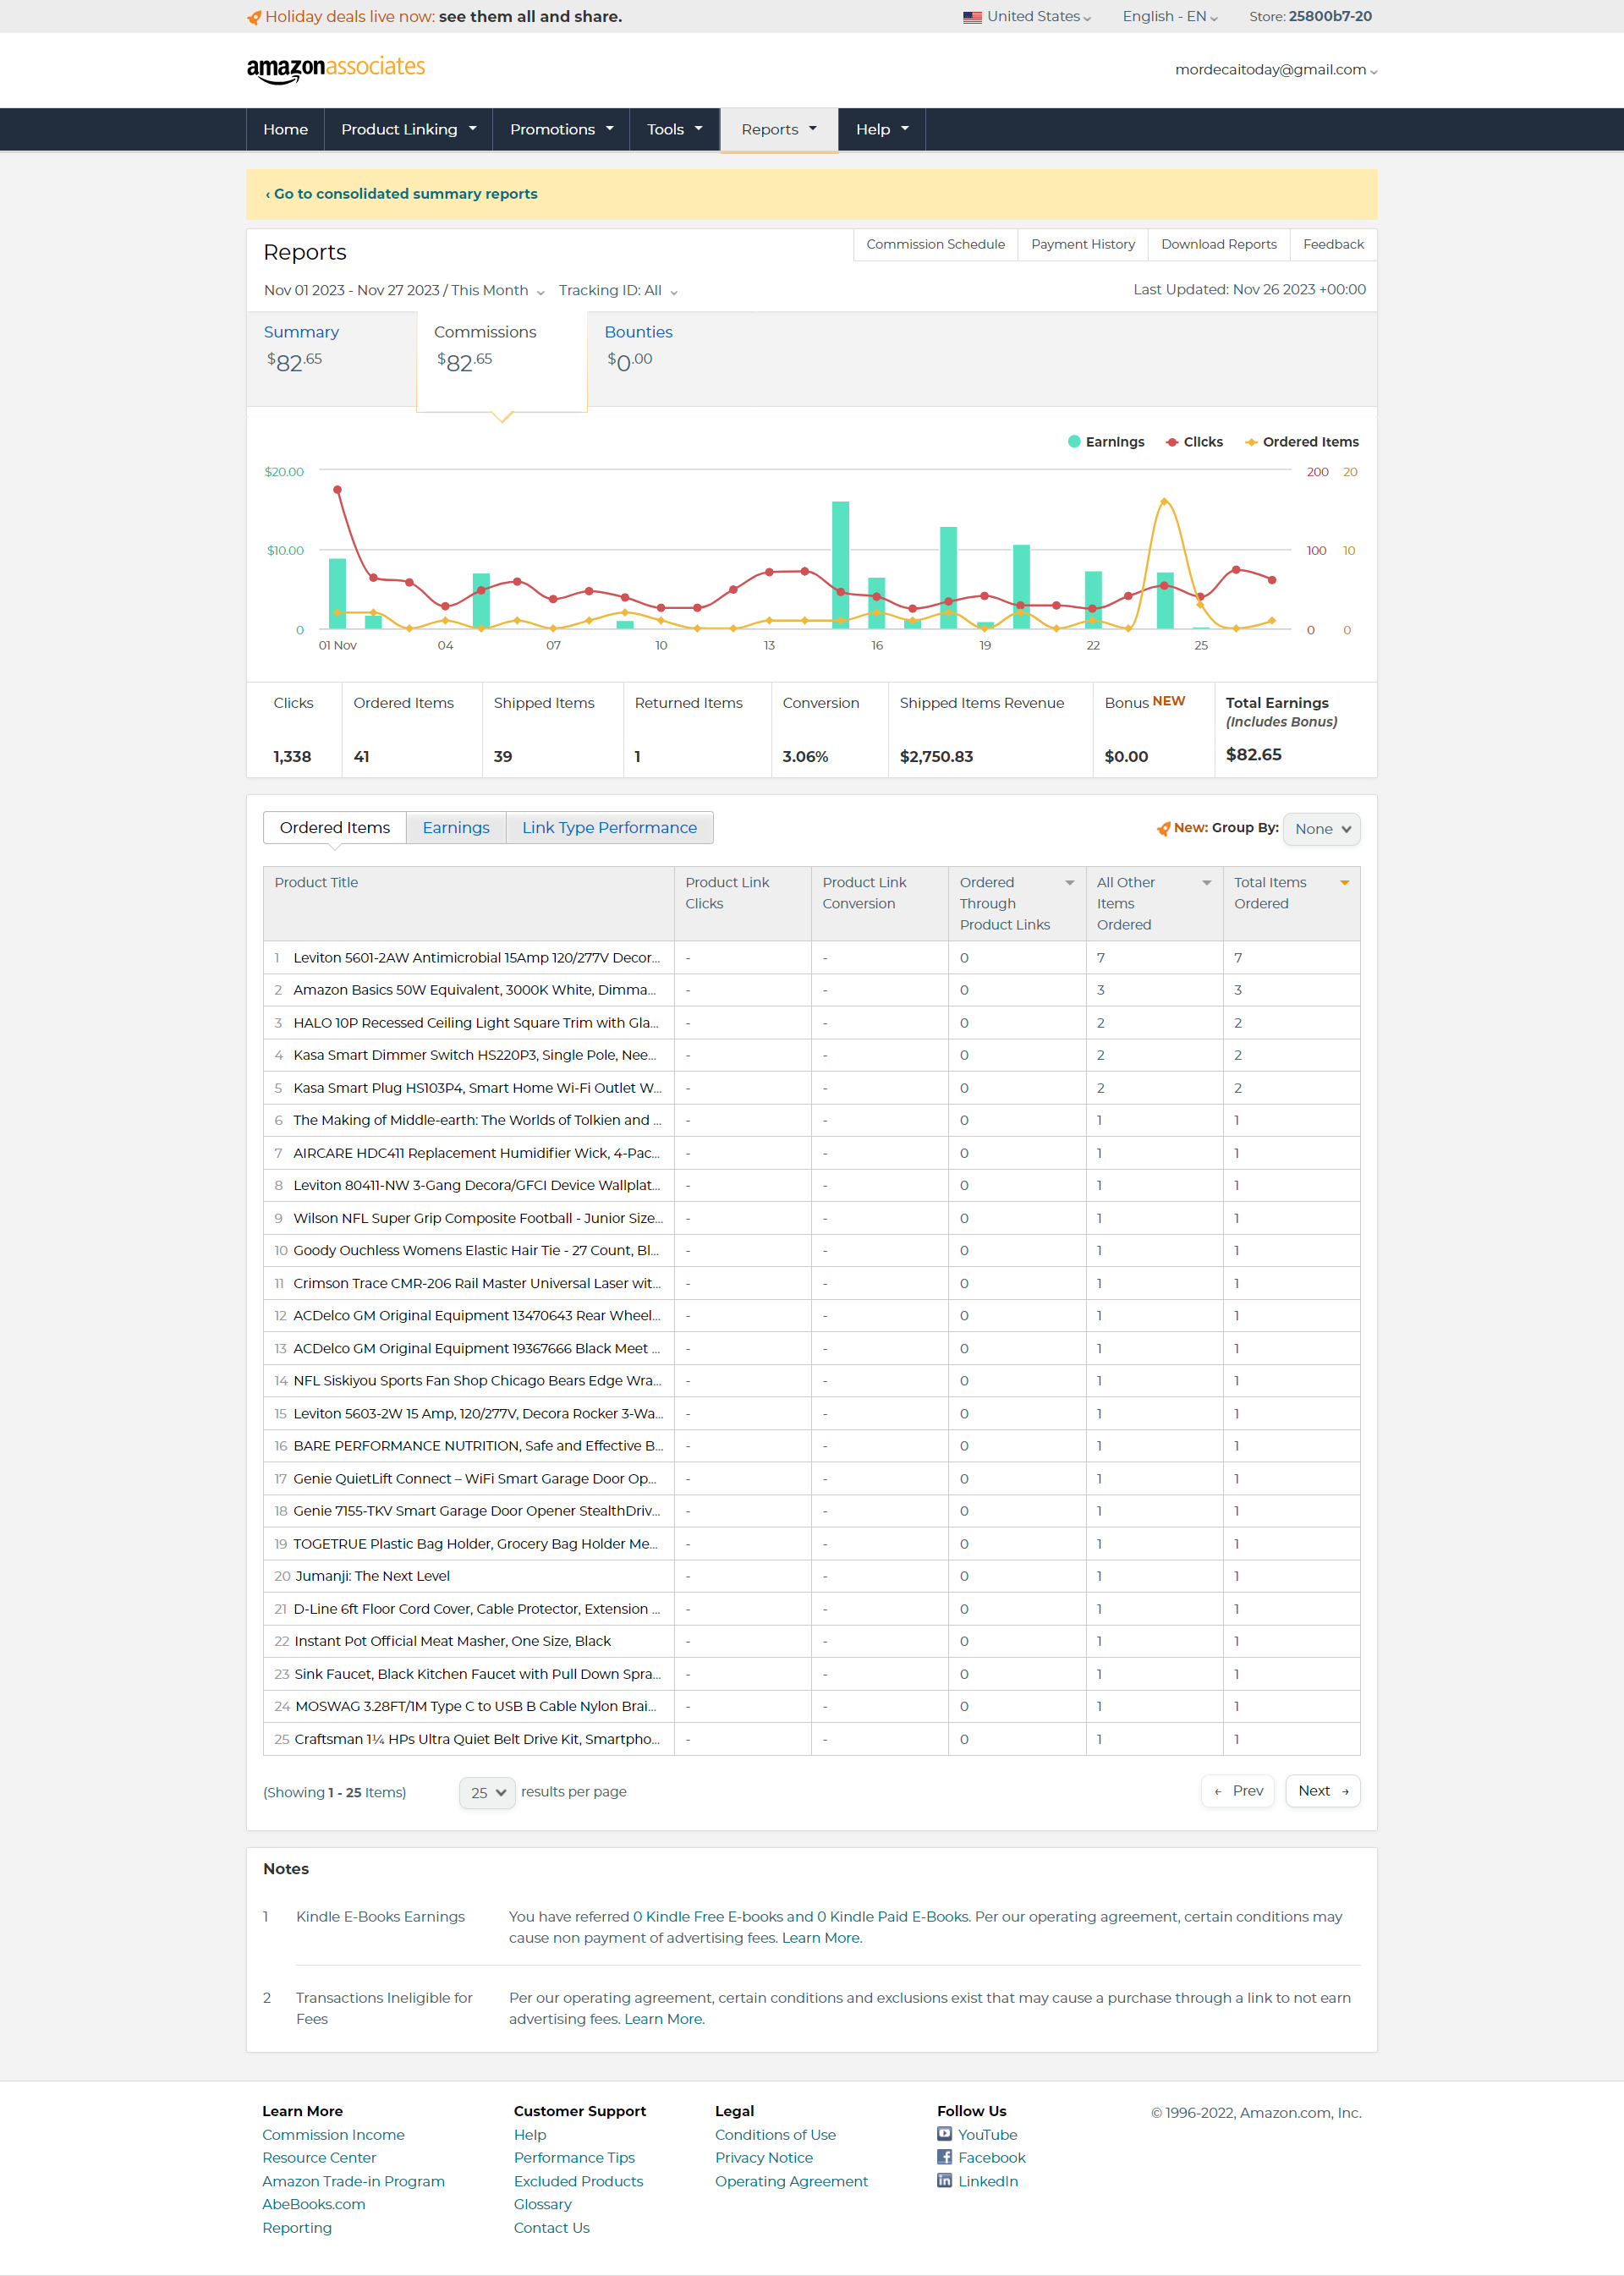Image resolution: width=1624 pixels, height=2276 pixels.
Task: Switch to the Bounties tab
Action: click(x=672, y=360)
